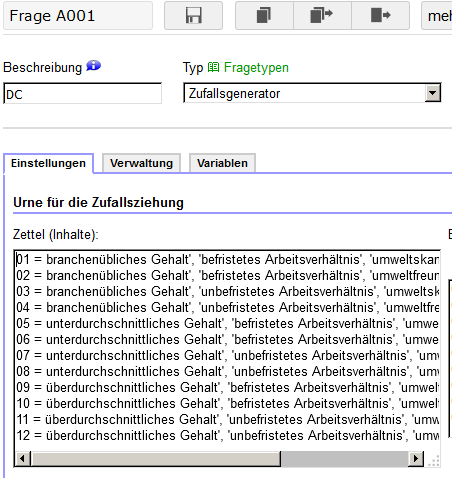The height and width of the screenshot is (478, 452).
Task: Click the dropdown arrow of Typ selector
Action: (432, 93)
